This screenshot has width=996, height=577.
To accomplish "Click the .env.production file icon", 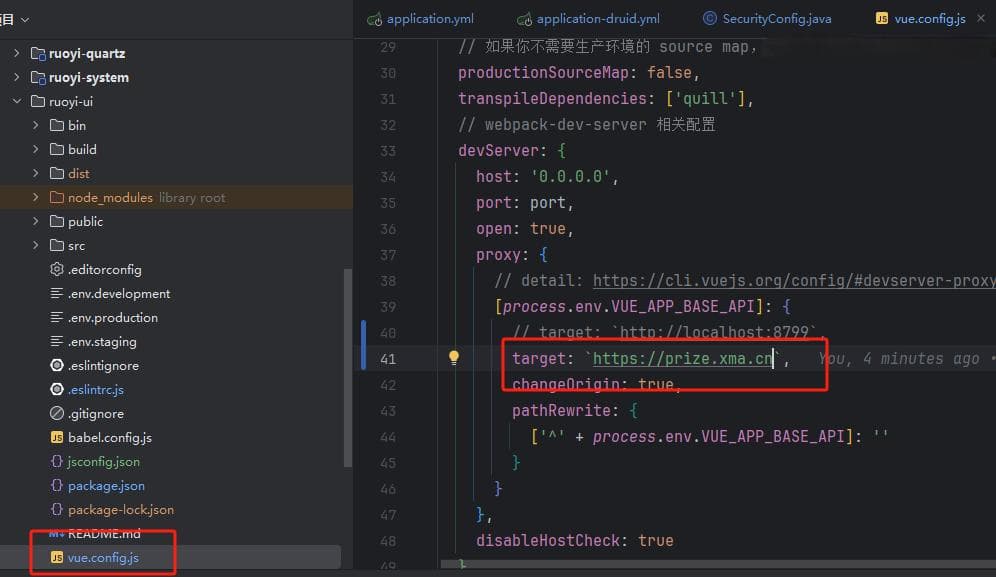I will tap(57, 317).
